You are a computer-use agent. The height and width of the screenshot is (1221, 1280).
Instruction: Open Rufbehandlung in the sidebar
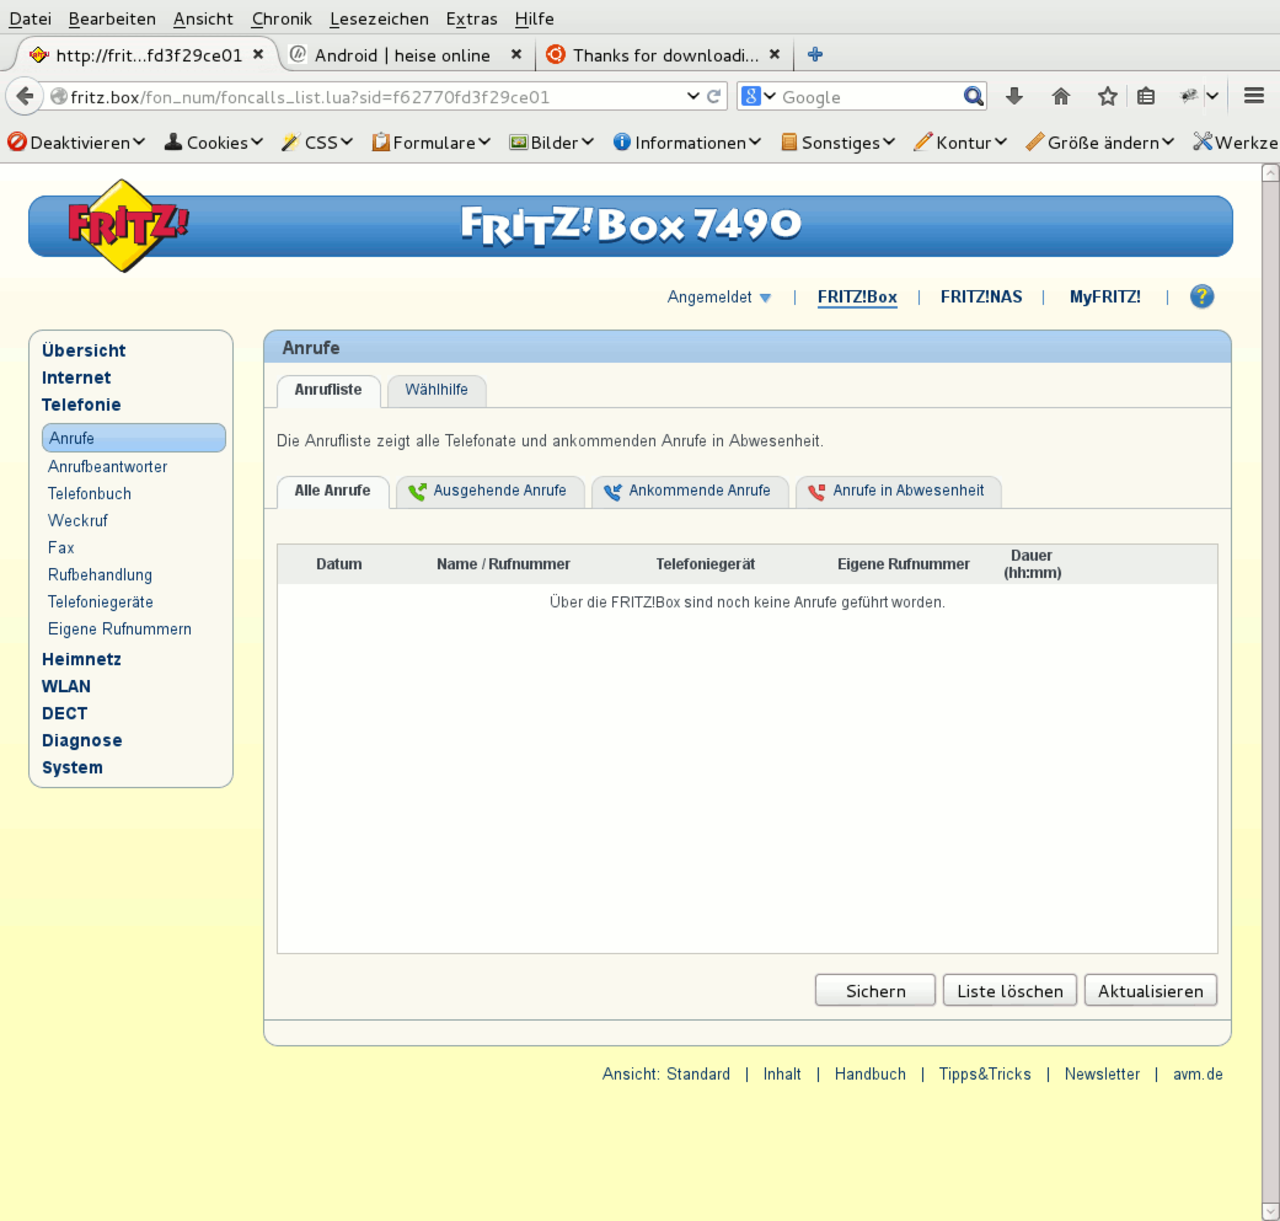(x=100, y=575)
